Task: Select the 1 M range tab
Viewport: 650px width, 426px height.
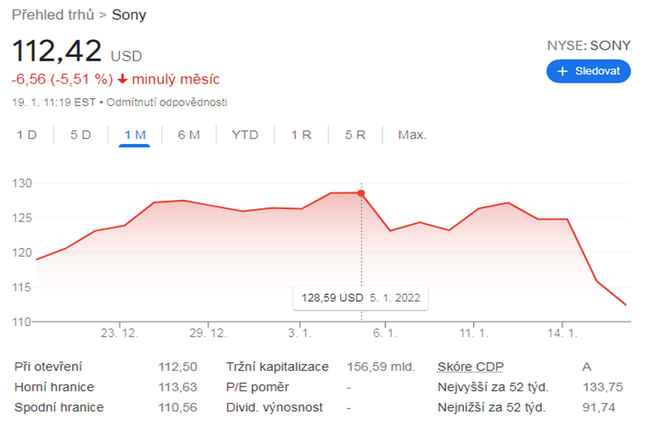Action: (134, 134)
